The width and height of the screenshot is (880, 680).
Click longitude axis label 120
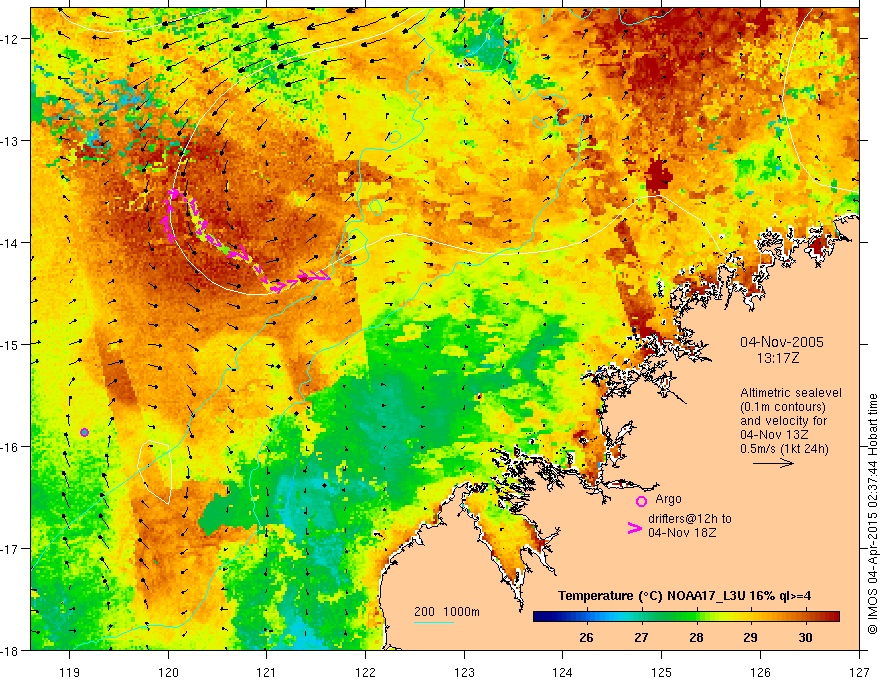pos(168,673)
